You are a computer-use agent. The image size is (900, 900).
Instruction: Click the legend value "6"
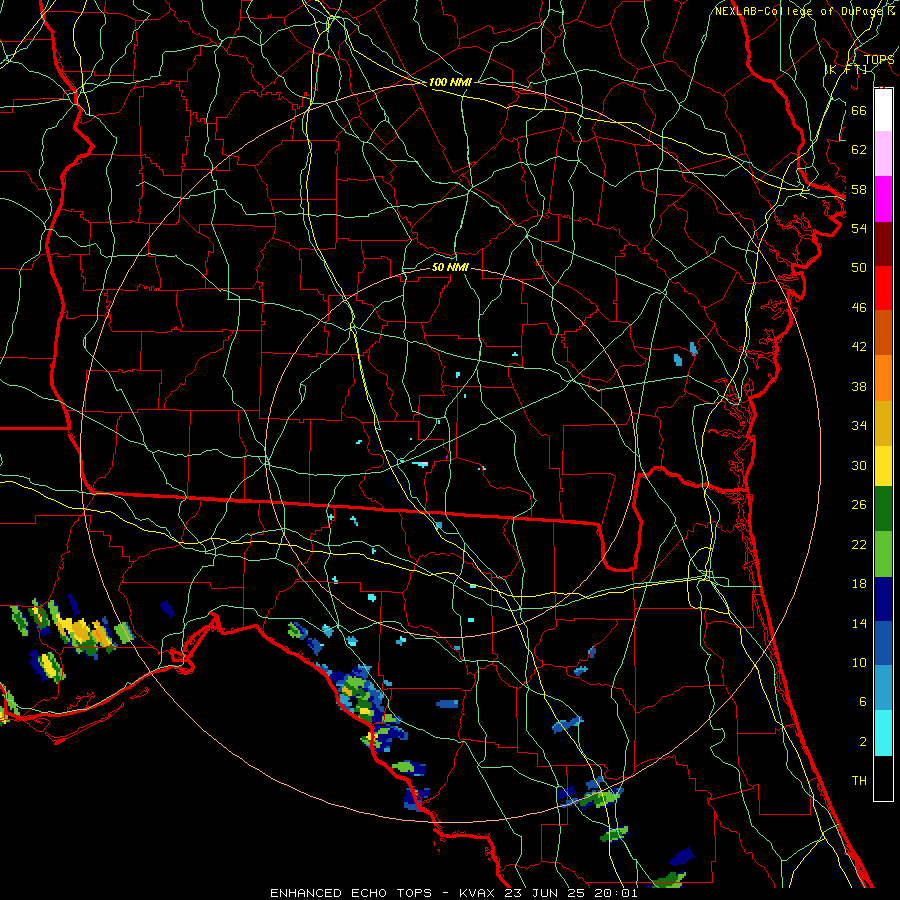click(862, 702)
